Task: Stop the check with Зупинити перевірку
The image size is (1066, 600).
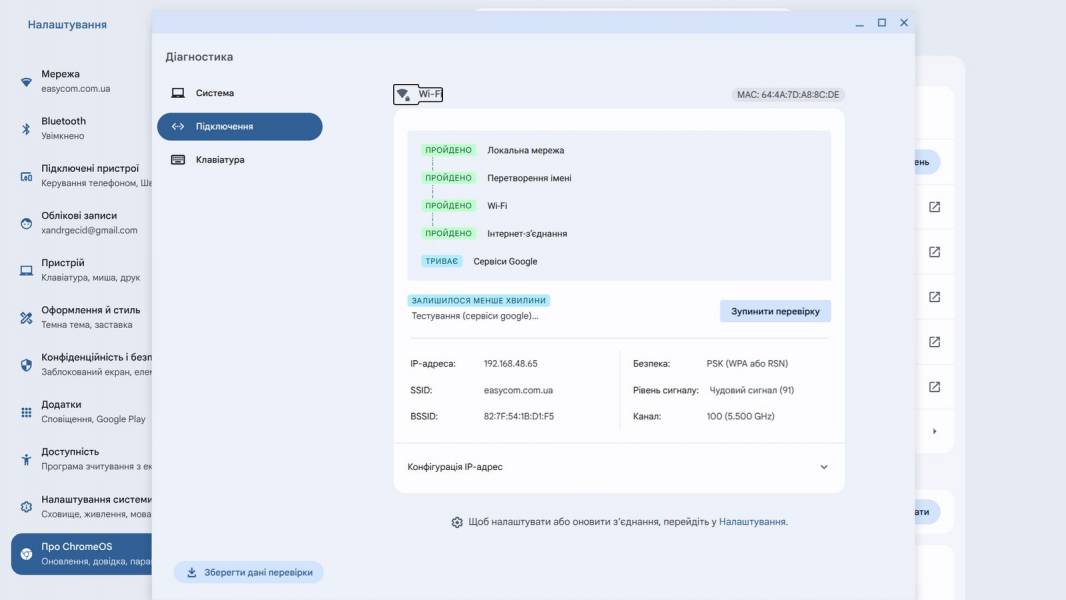Action: pos(775,311)
